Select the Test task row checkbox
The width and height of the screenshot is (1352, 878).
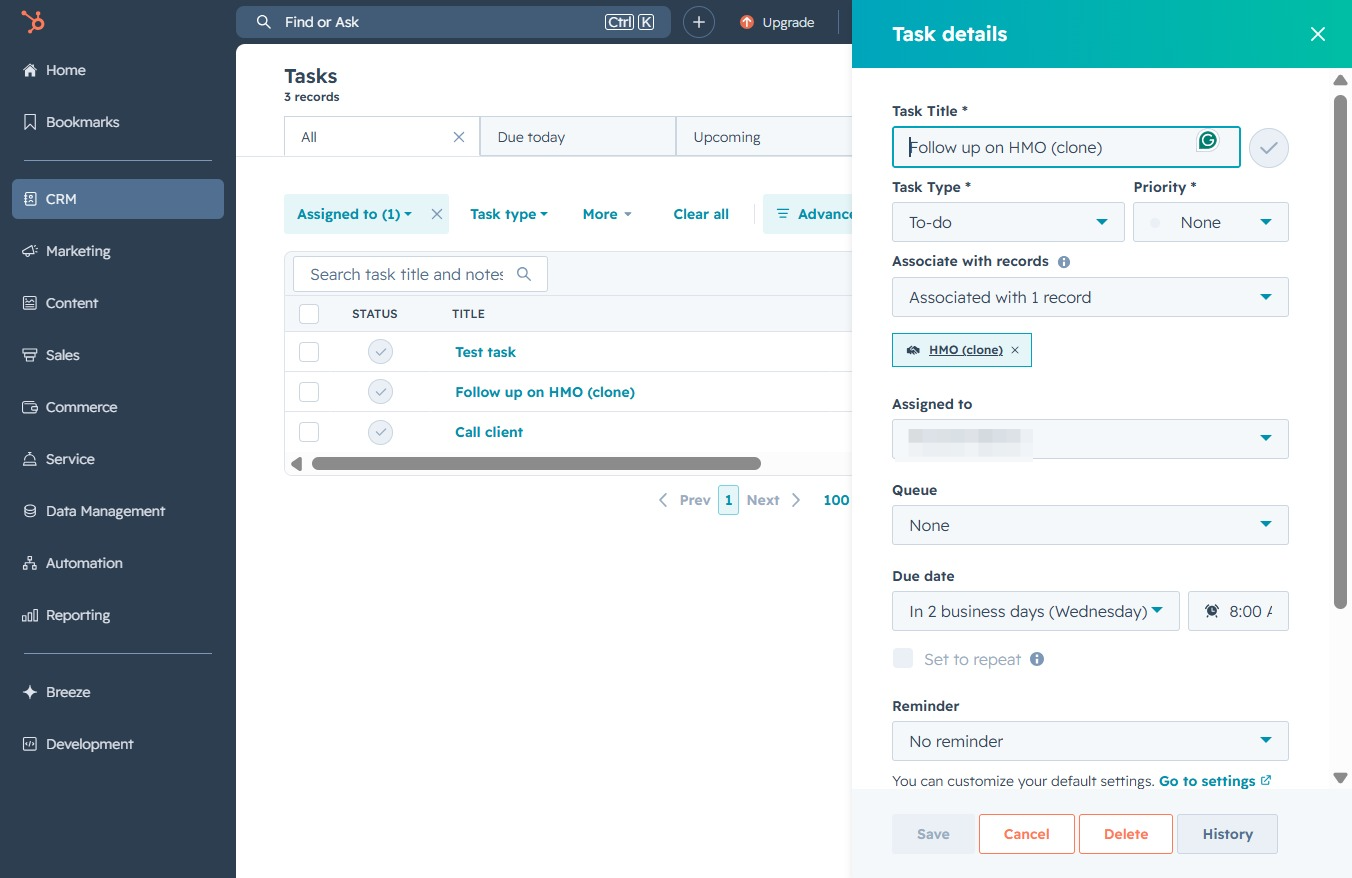309,352
